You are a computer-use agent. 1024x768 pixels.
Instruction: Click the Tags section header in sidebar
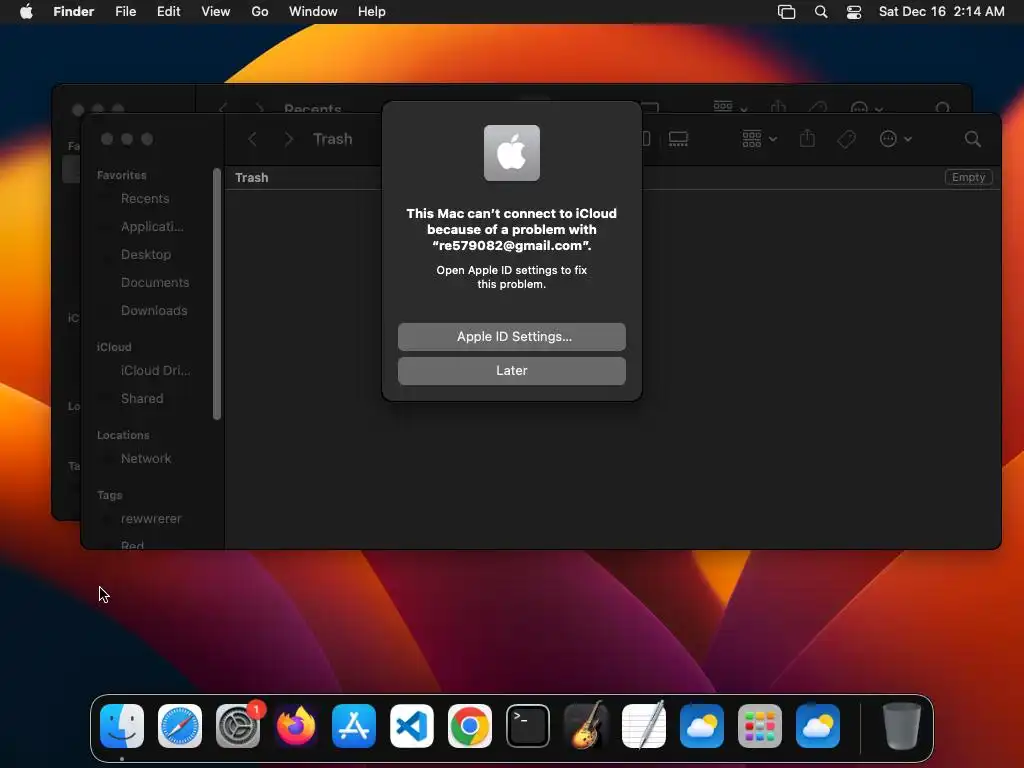tap(110, 495)
